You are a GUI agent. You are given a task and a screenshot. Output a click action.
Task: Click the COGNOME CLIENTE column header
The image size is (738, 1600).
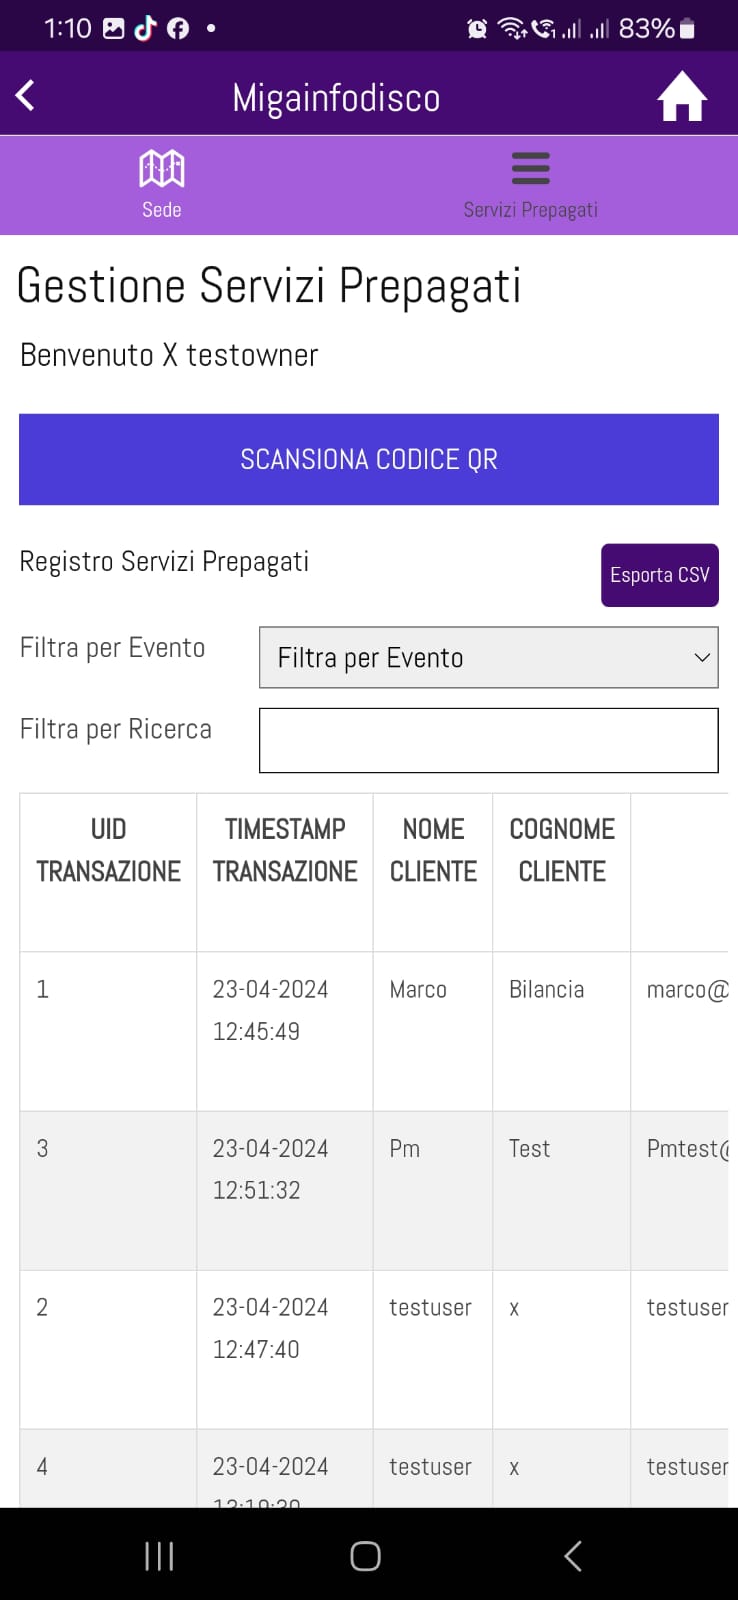point(562,851)
